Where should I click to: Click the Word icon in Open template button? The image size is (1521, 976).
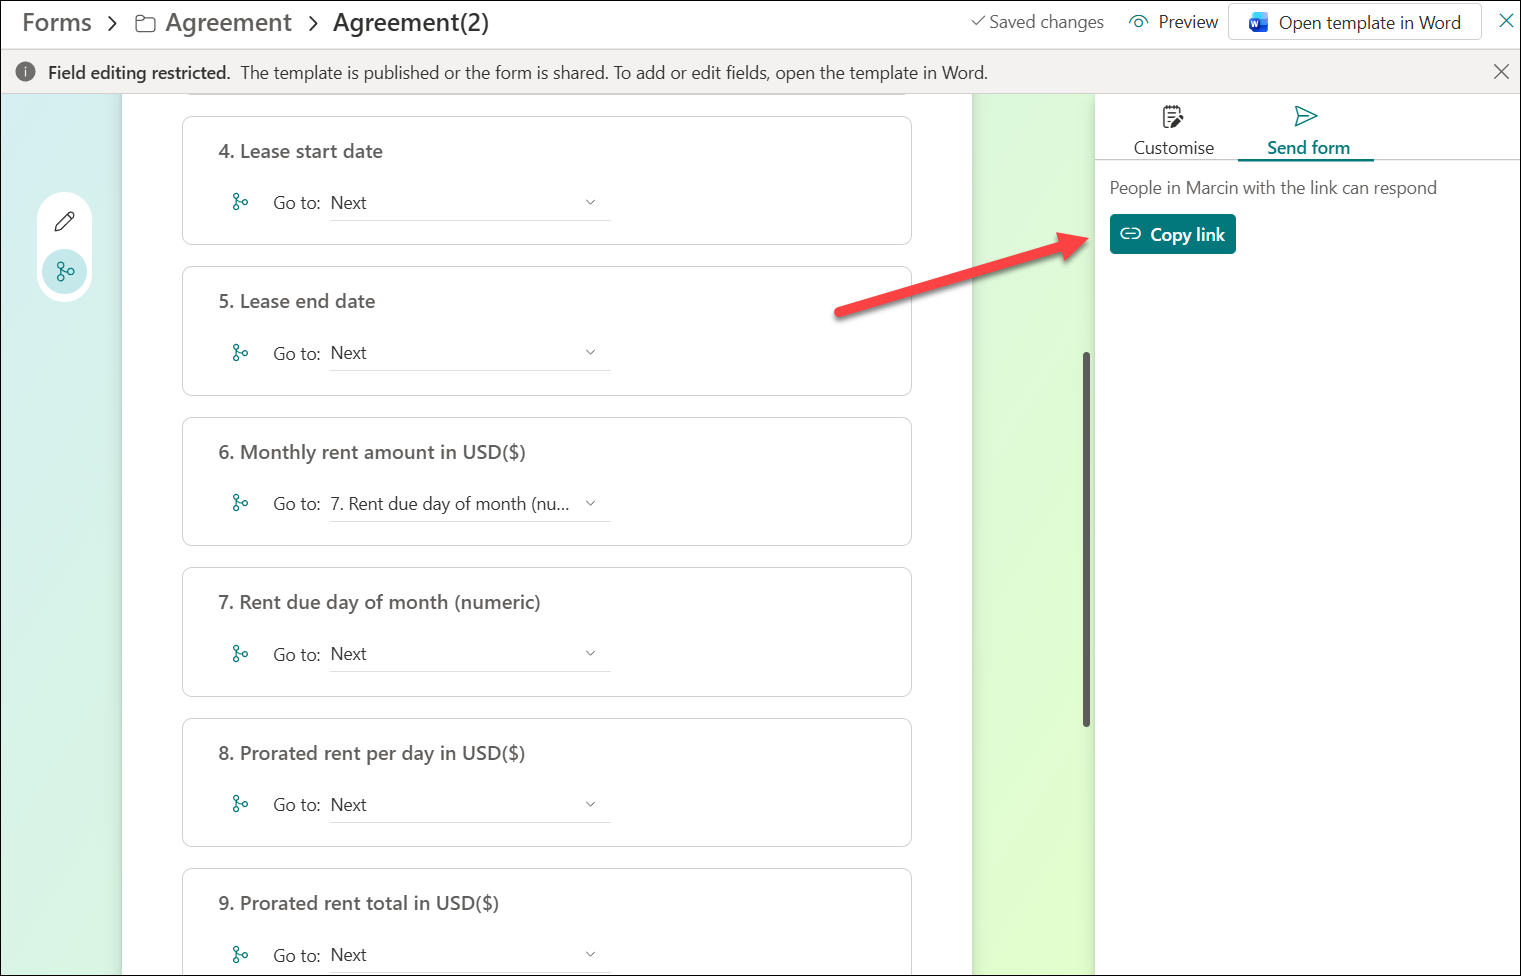click(x=1258, y=23)
